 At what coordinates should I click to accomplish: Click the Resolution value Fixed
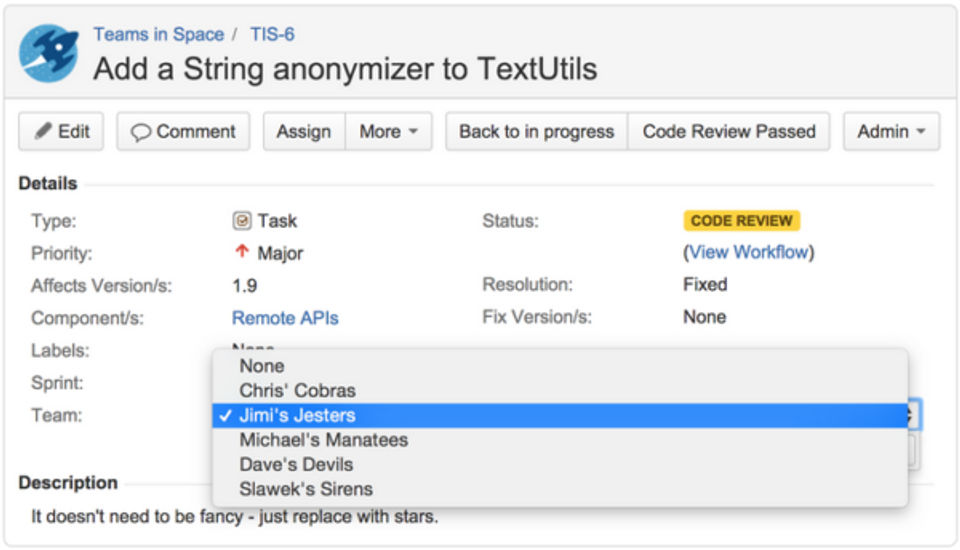coord(705,284)
